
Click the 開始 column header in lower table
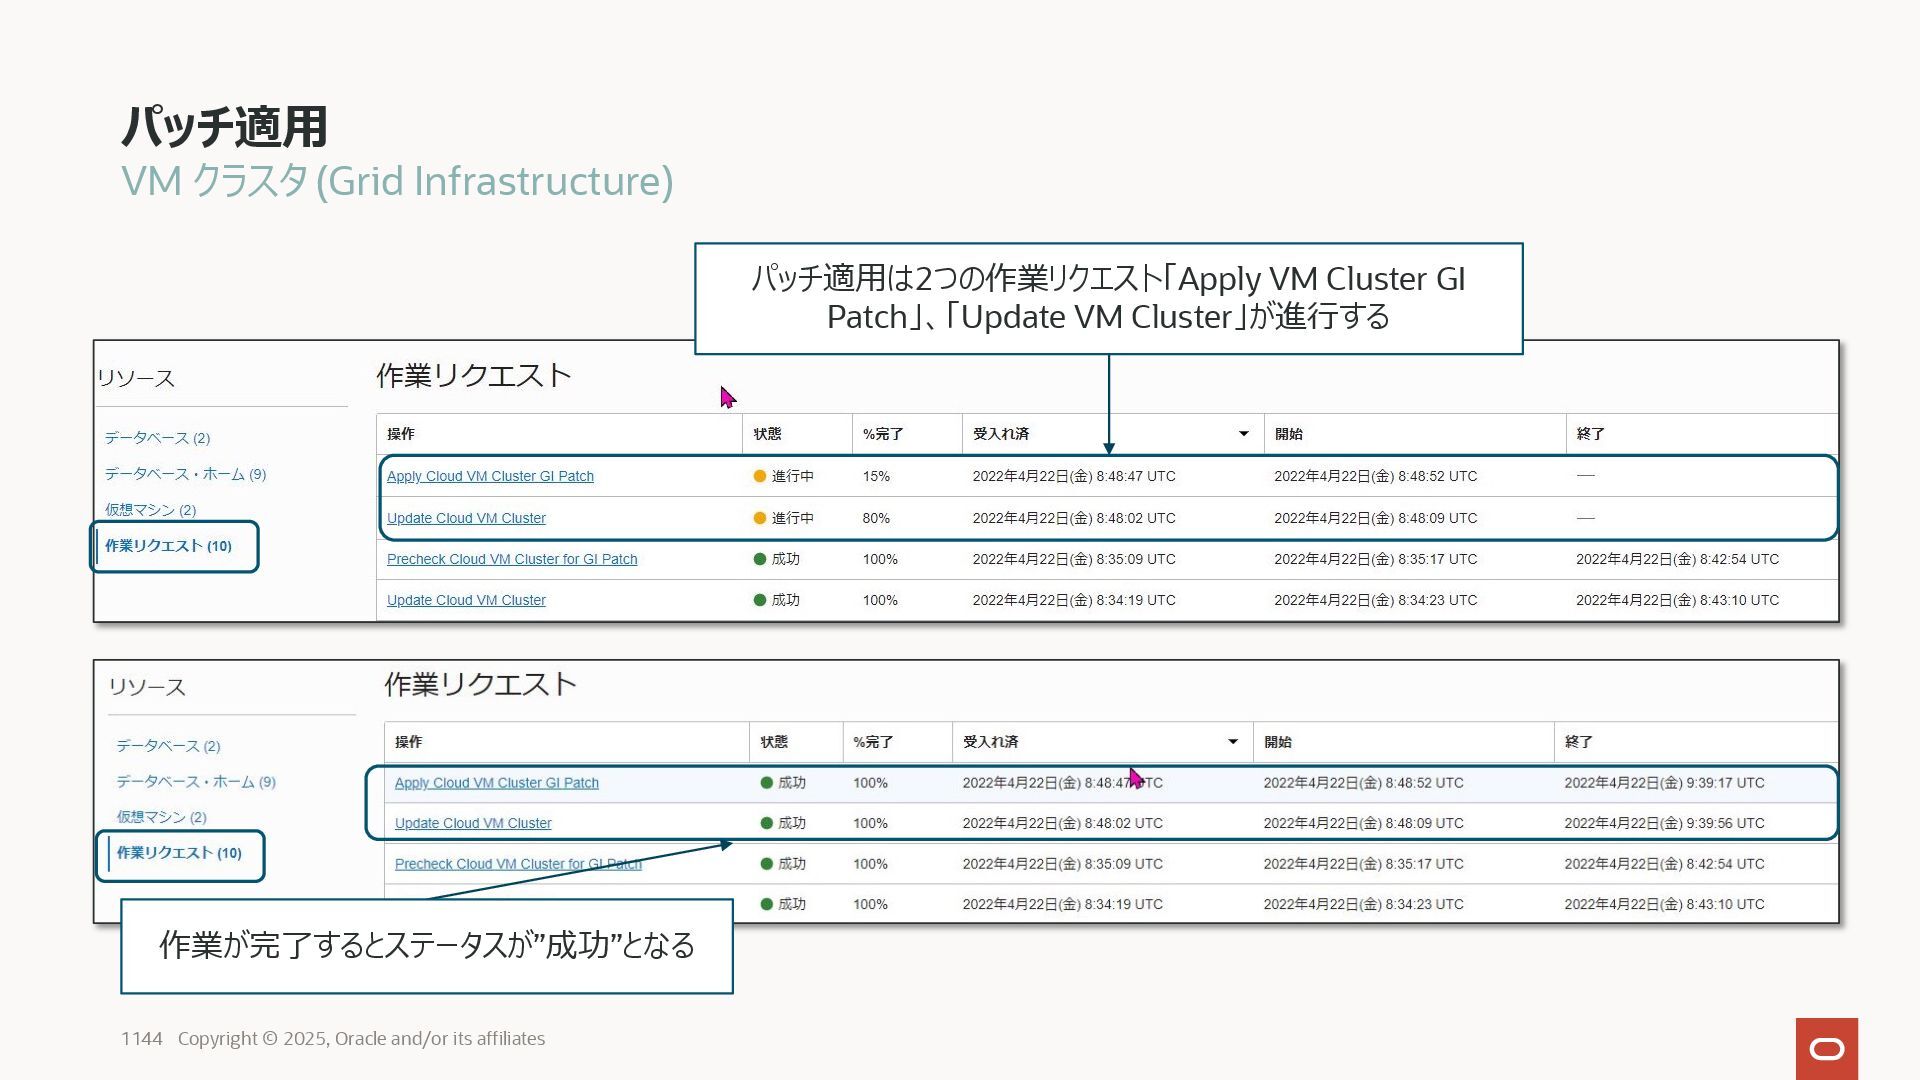pyautogui.click(x=1277, y=742)
